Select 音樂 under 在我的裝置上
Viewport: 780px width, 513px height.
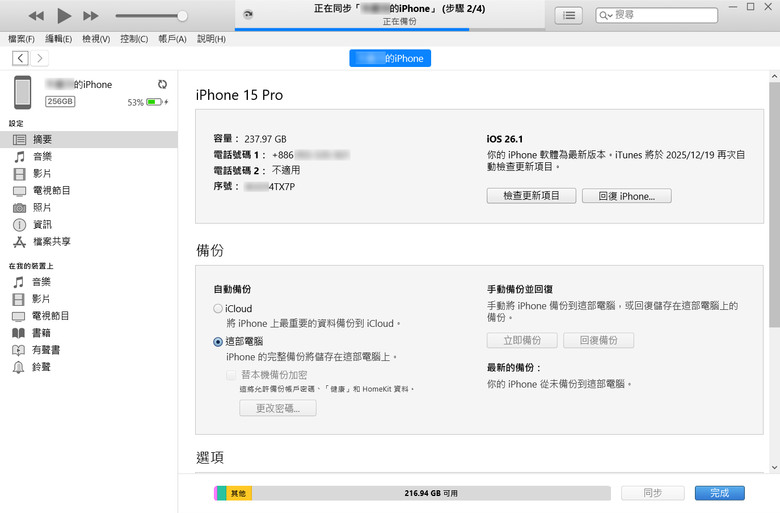pos(89,282)
